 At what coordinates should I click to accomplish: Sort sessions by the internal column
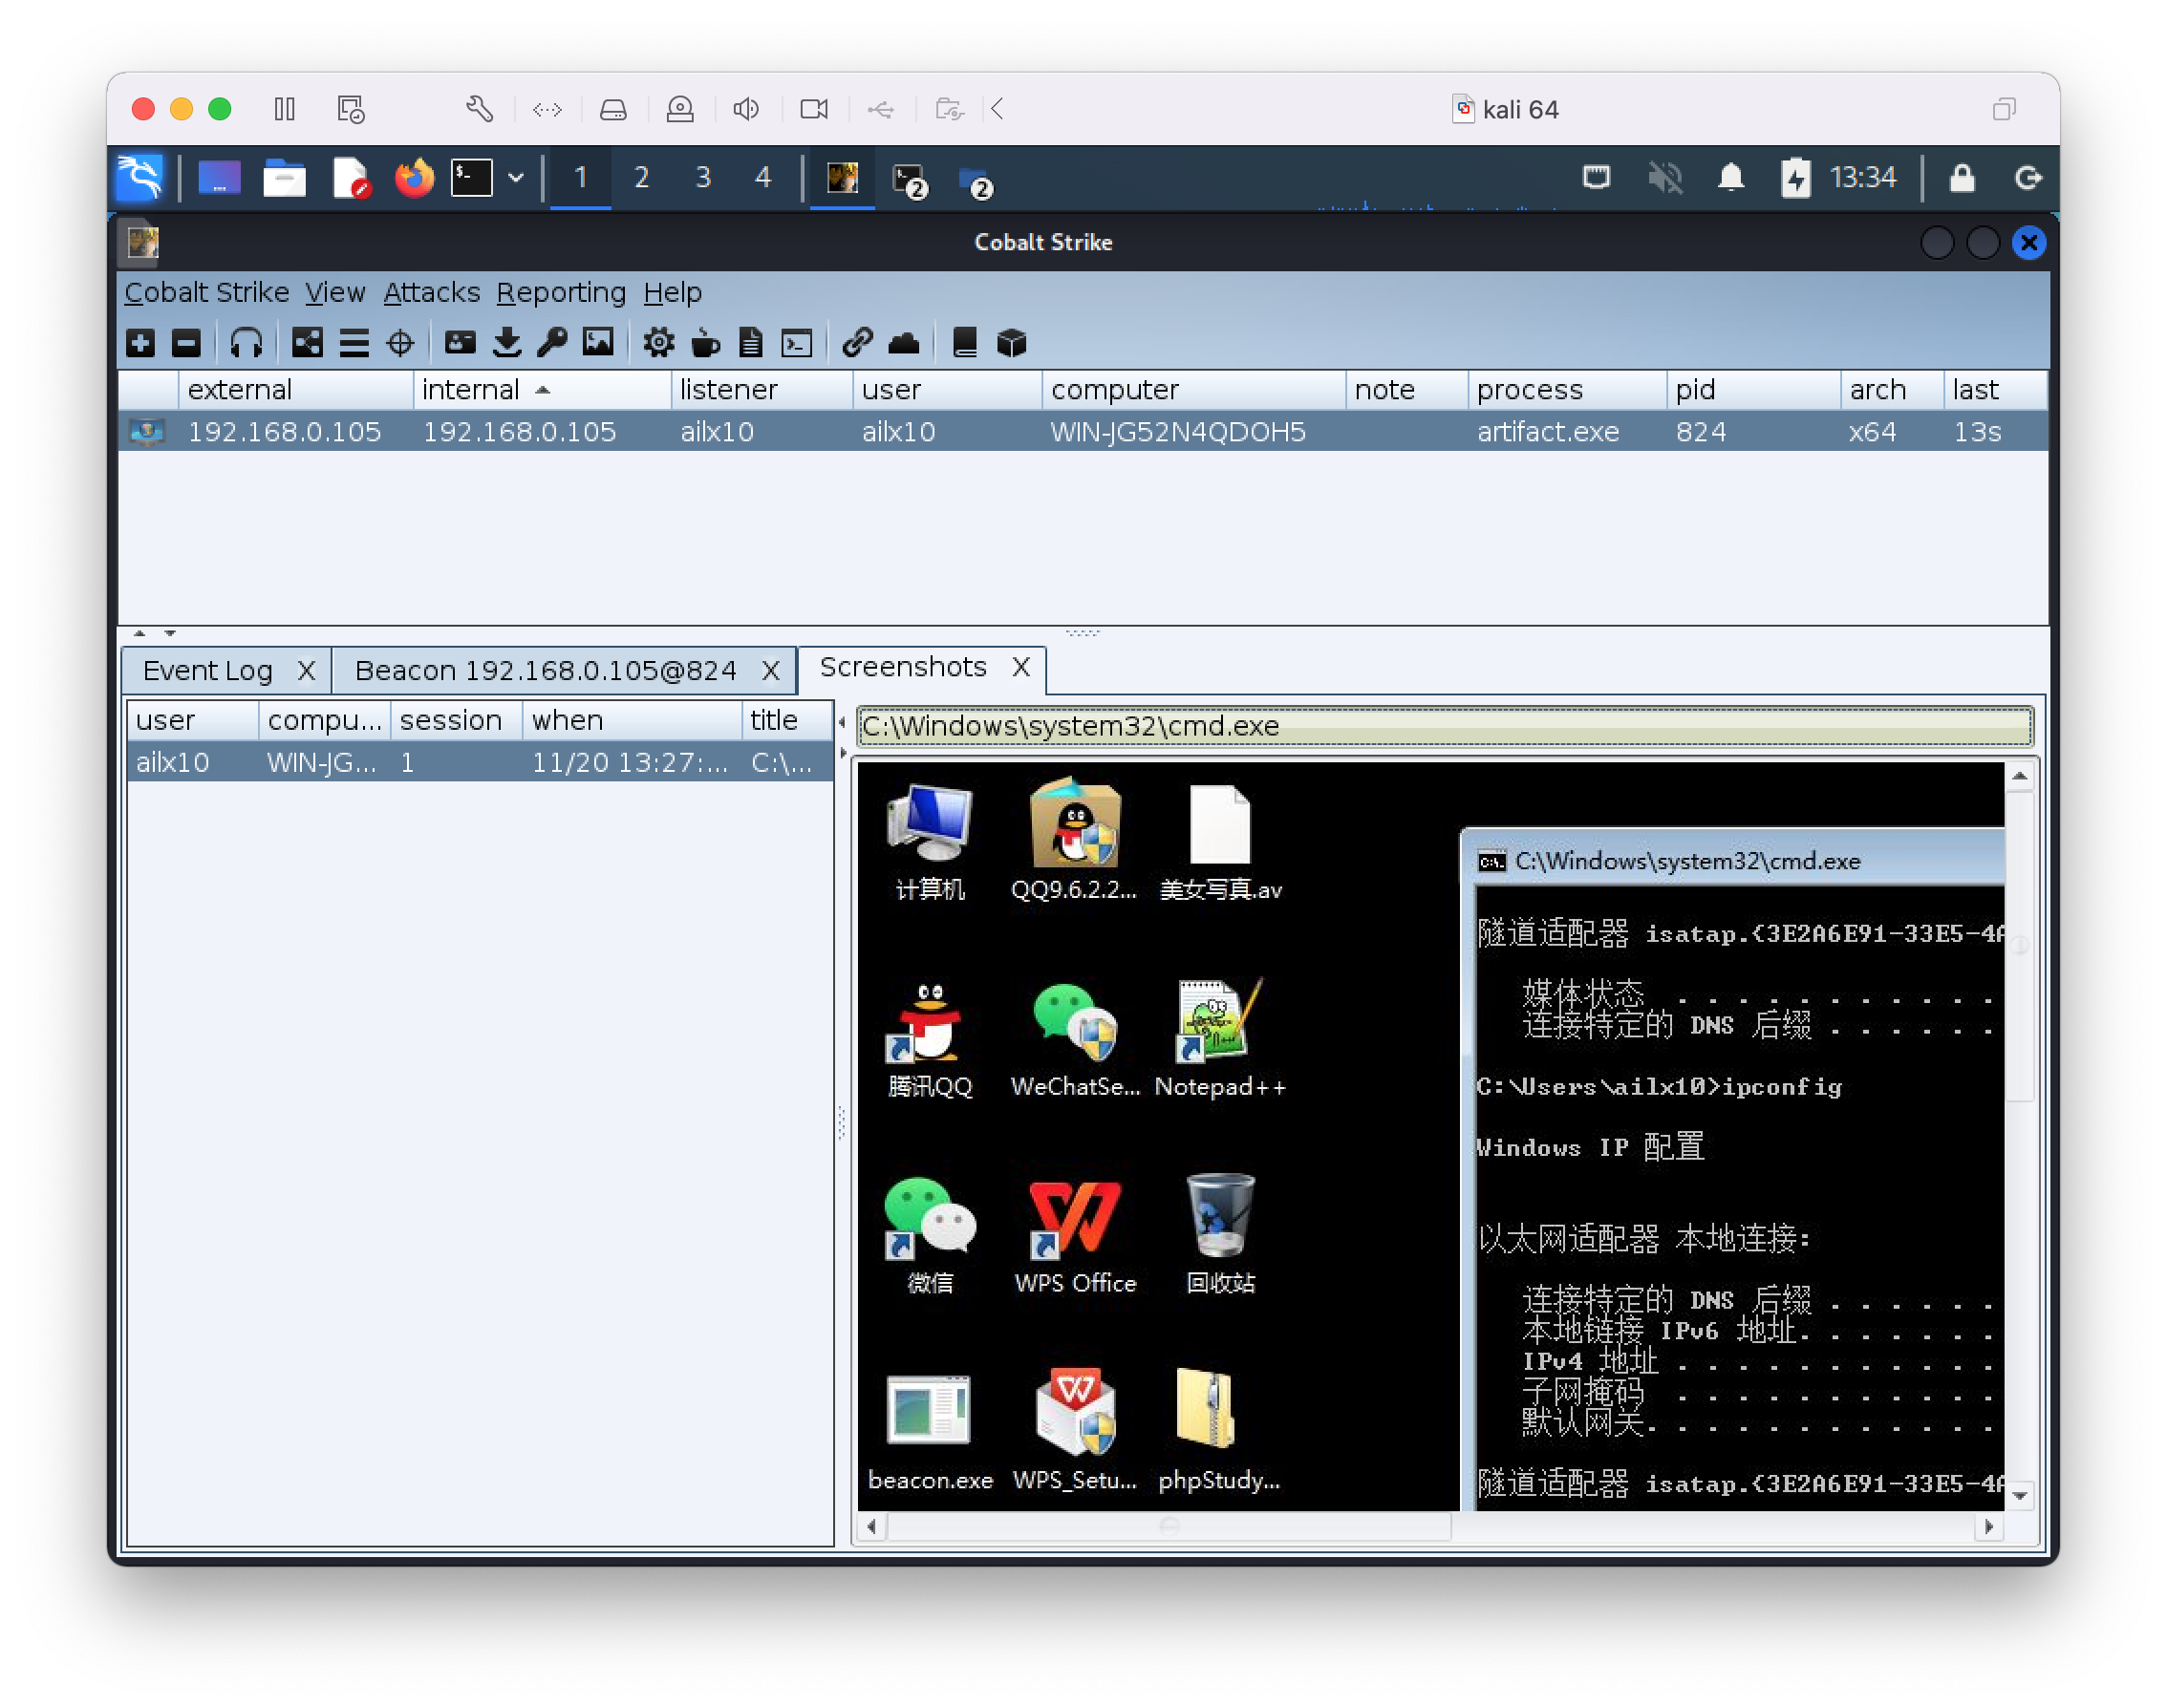click(x=470, y=390)
